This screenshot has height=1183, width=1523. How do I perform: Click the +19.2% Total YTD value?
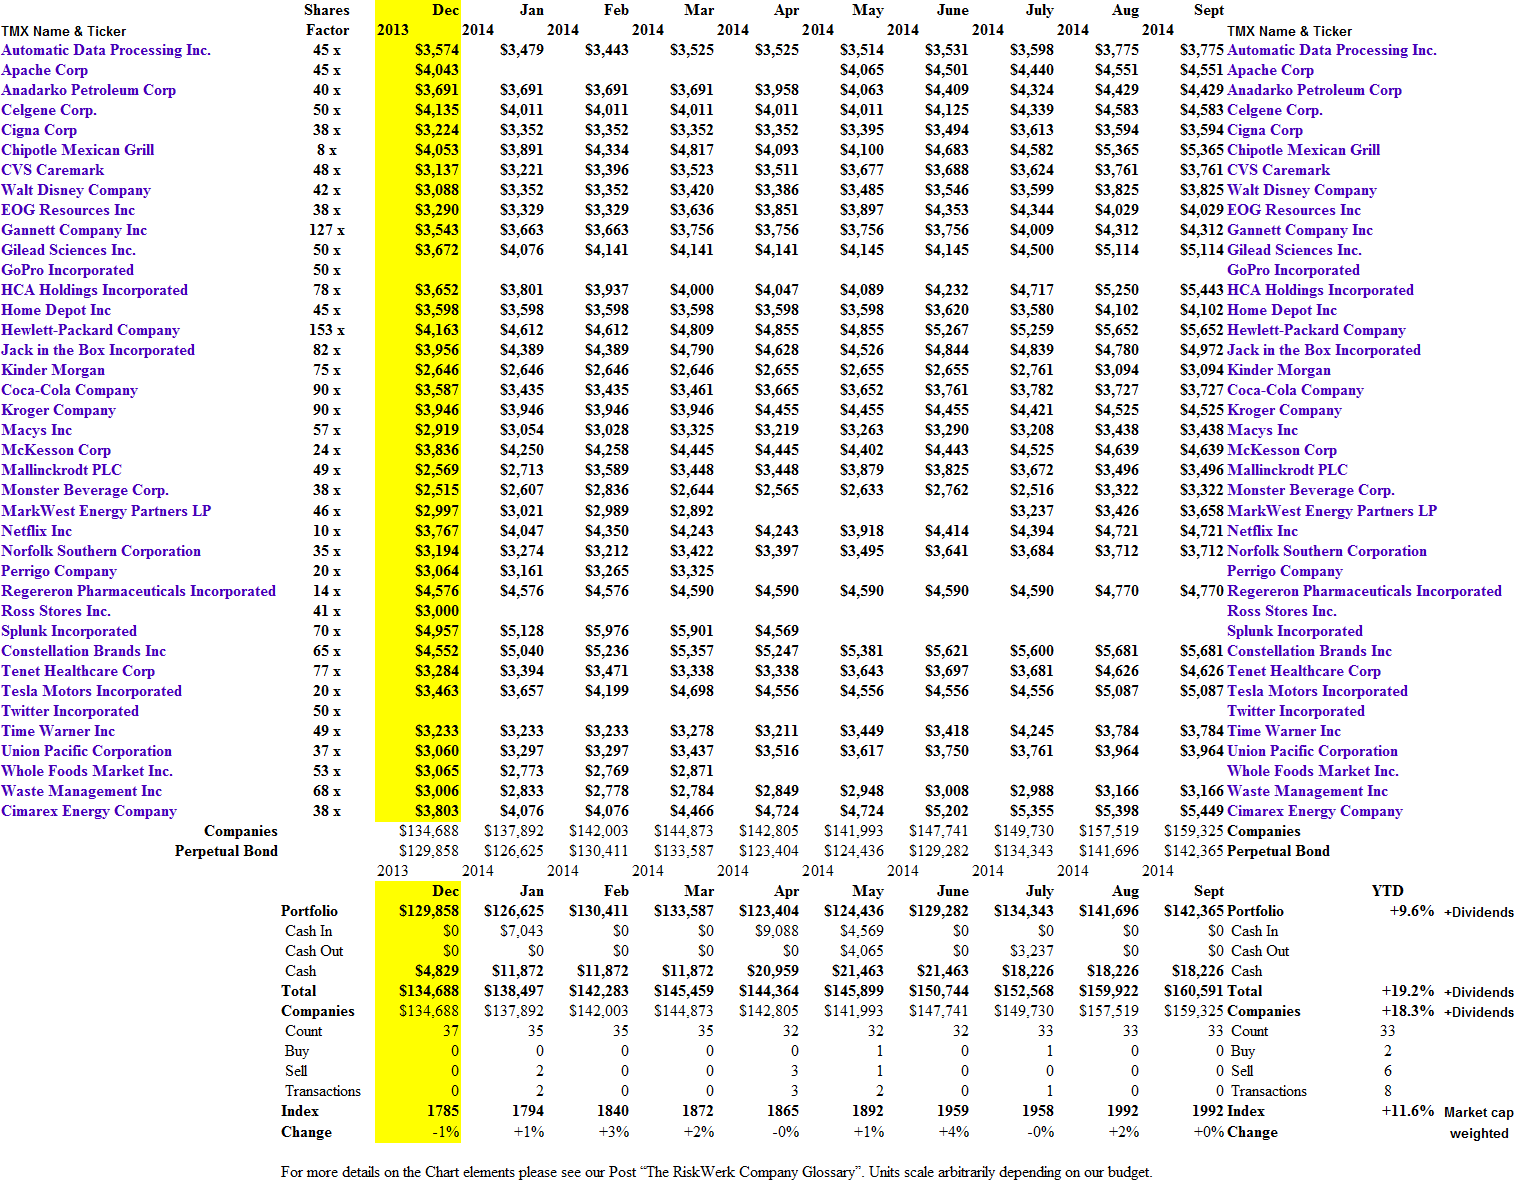pos(1408,991)
